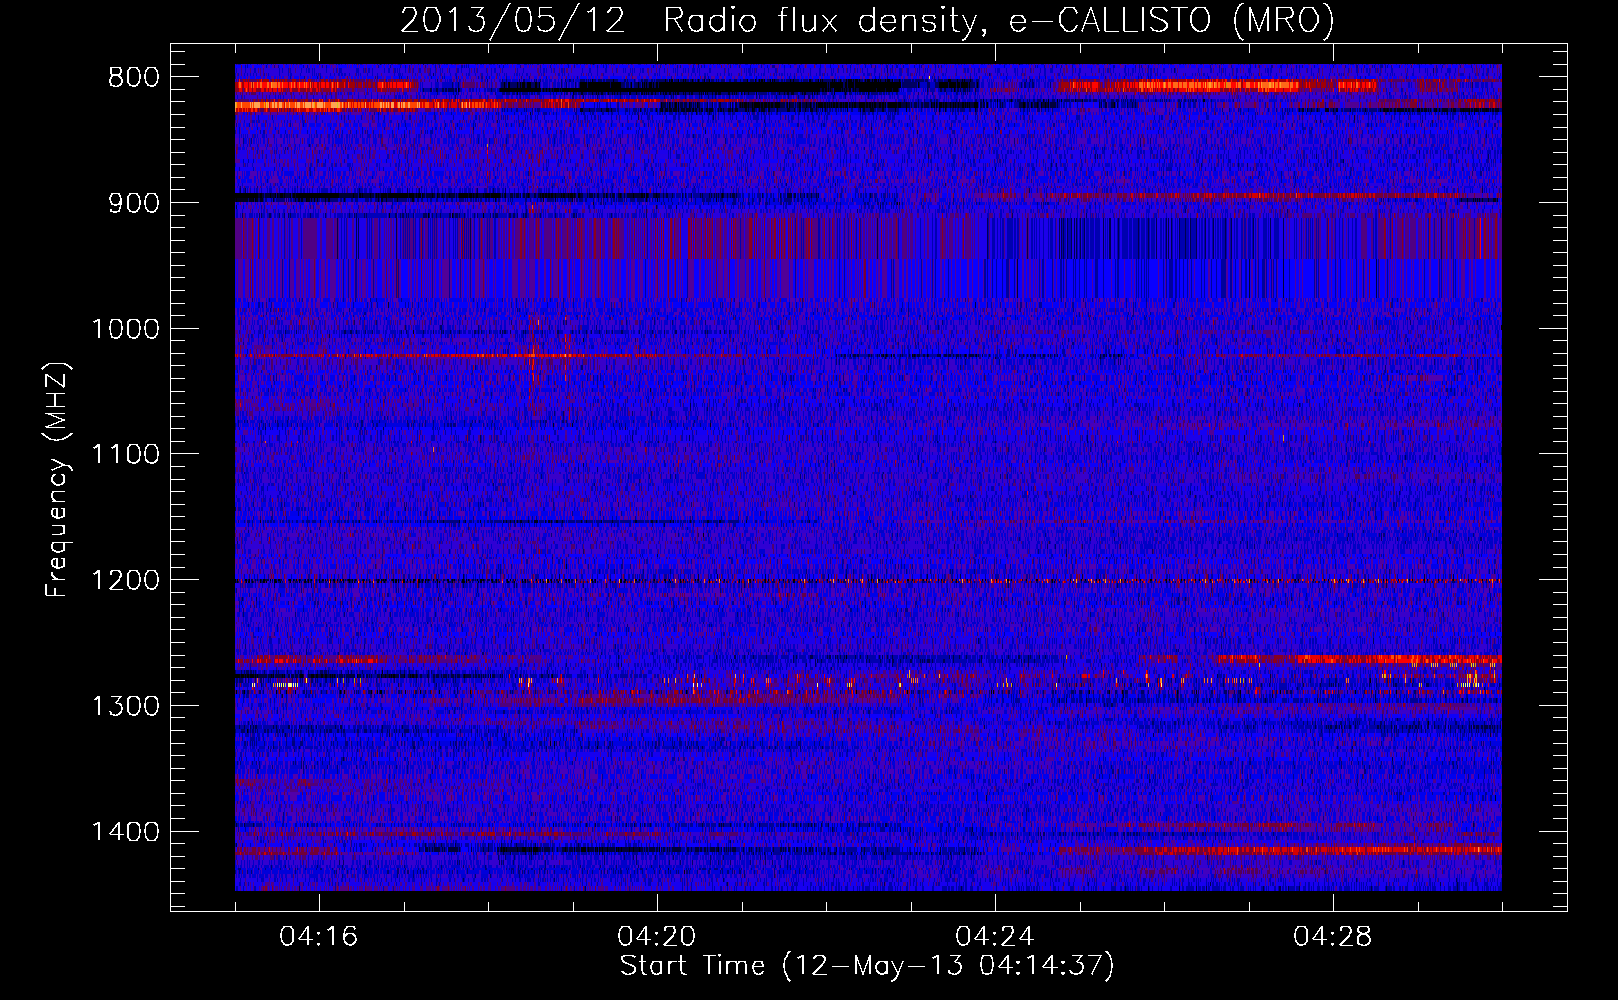The height and width of the screenshot is (1000, 1618).
Task: Click the 04:16 time tick label
Action: pyautogui.click(x=319, y=937)
